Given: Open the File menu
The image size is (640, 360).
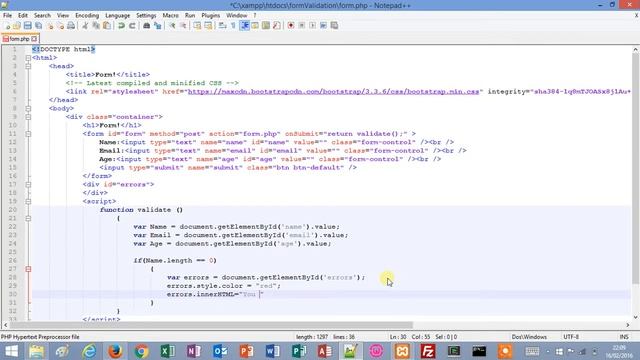Looking at the screenshot, I should [x=7, y=16].
